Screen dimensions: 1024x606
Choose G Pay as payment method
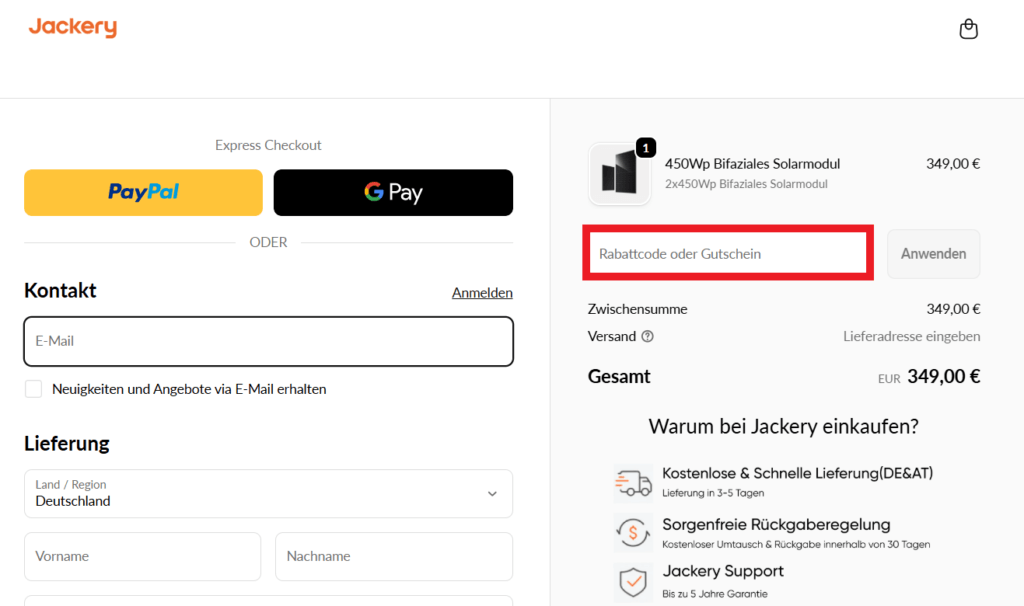click(x=393, y=192)
